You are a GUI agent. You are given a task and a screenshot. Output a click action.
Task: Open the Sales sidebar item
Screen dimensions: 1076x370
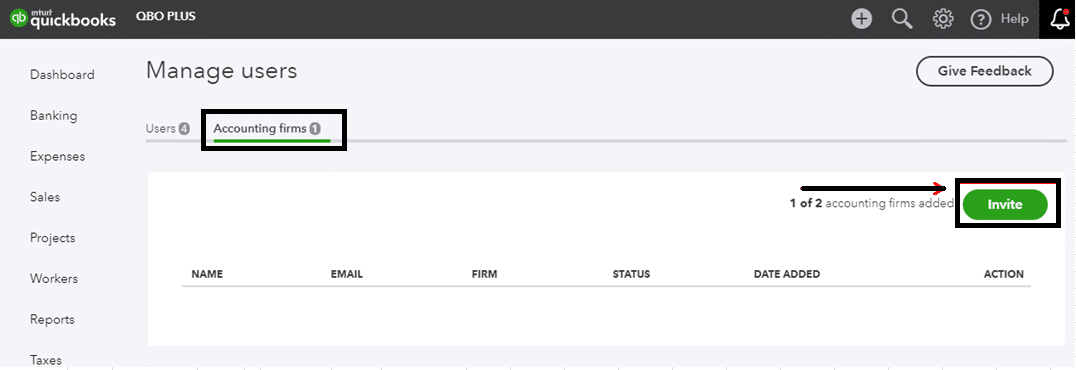pos(45,197)
